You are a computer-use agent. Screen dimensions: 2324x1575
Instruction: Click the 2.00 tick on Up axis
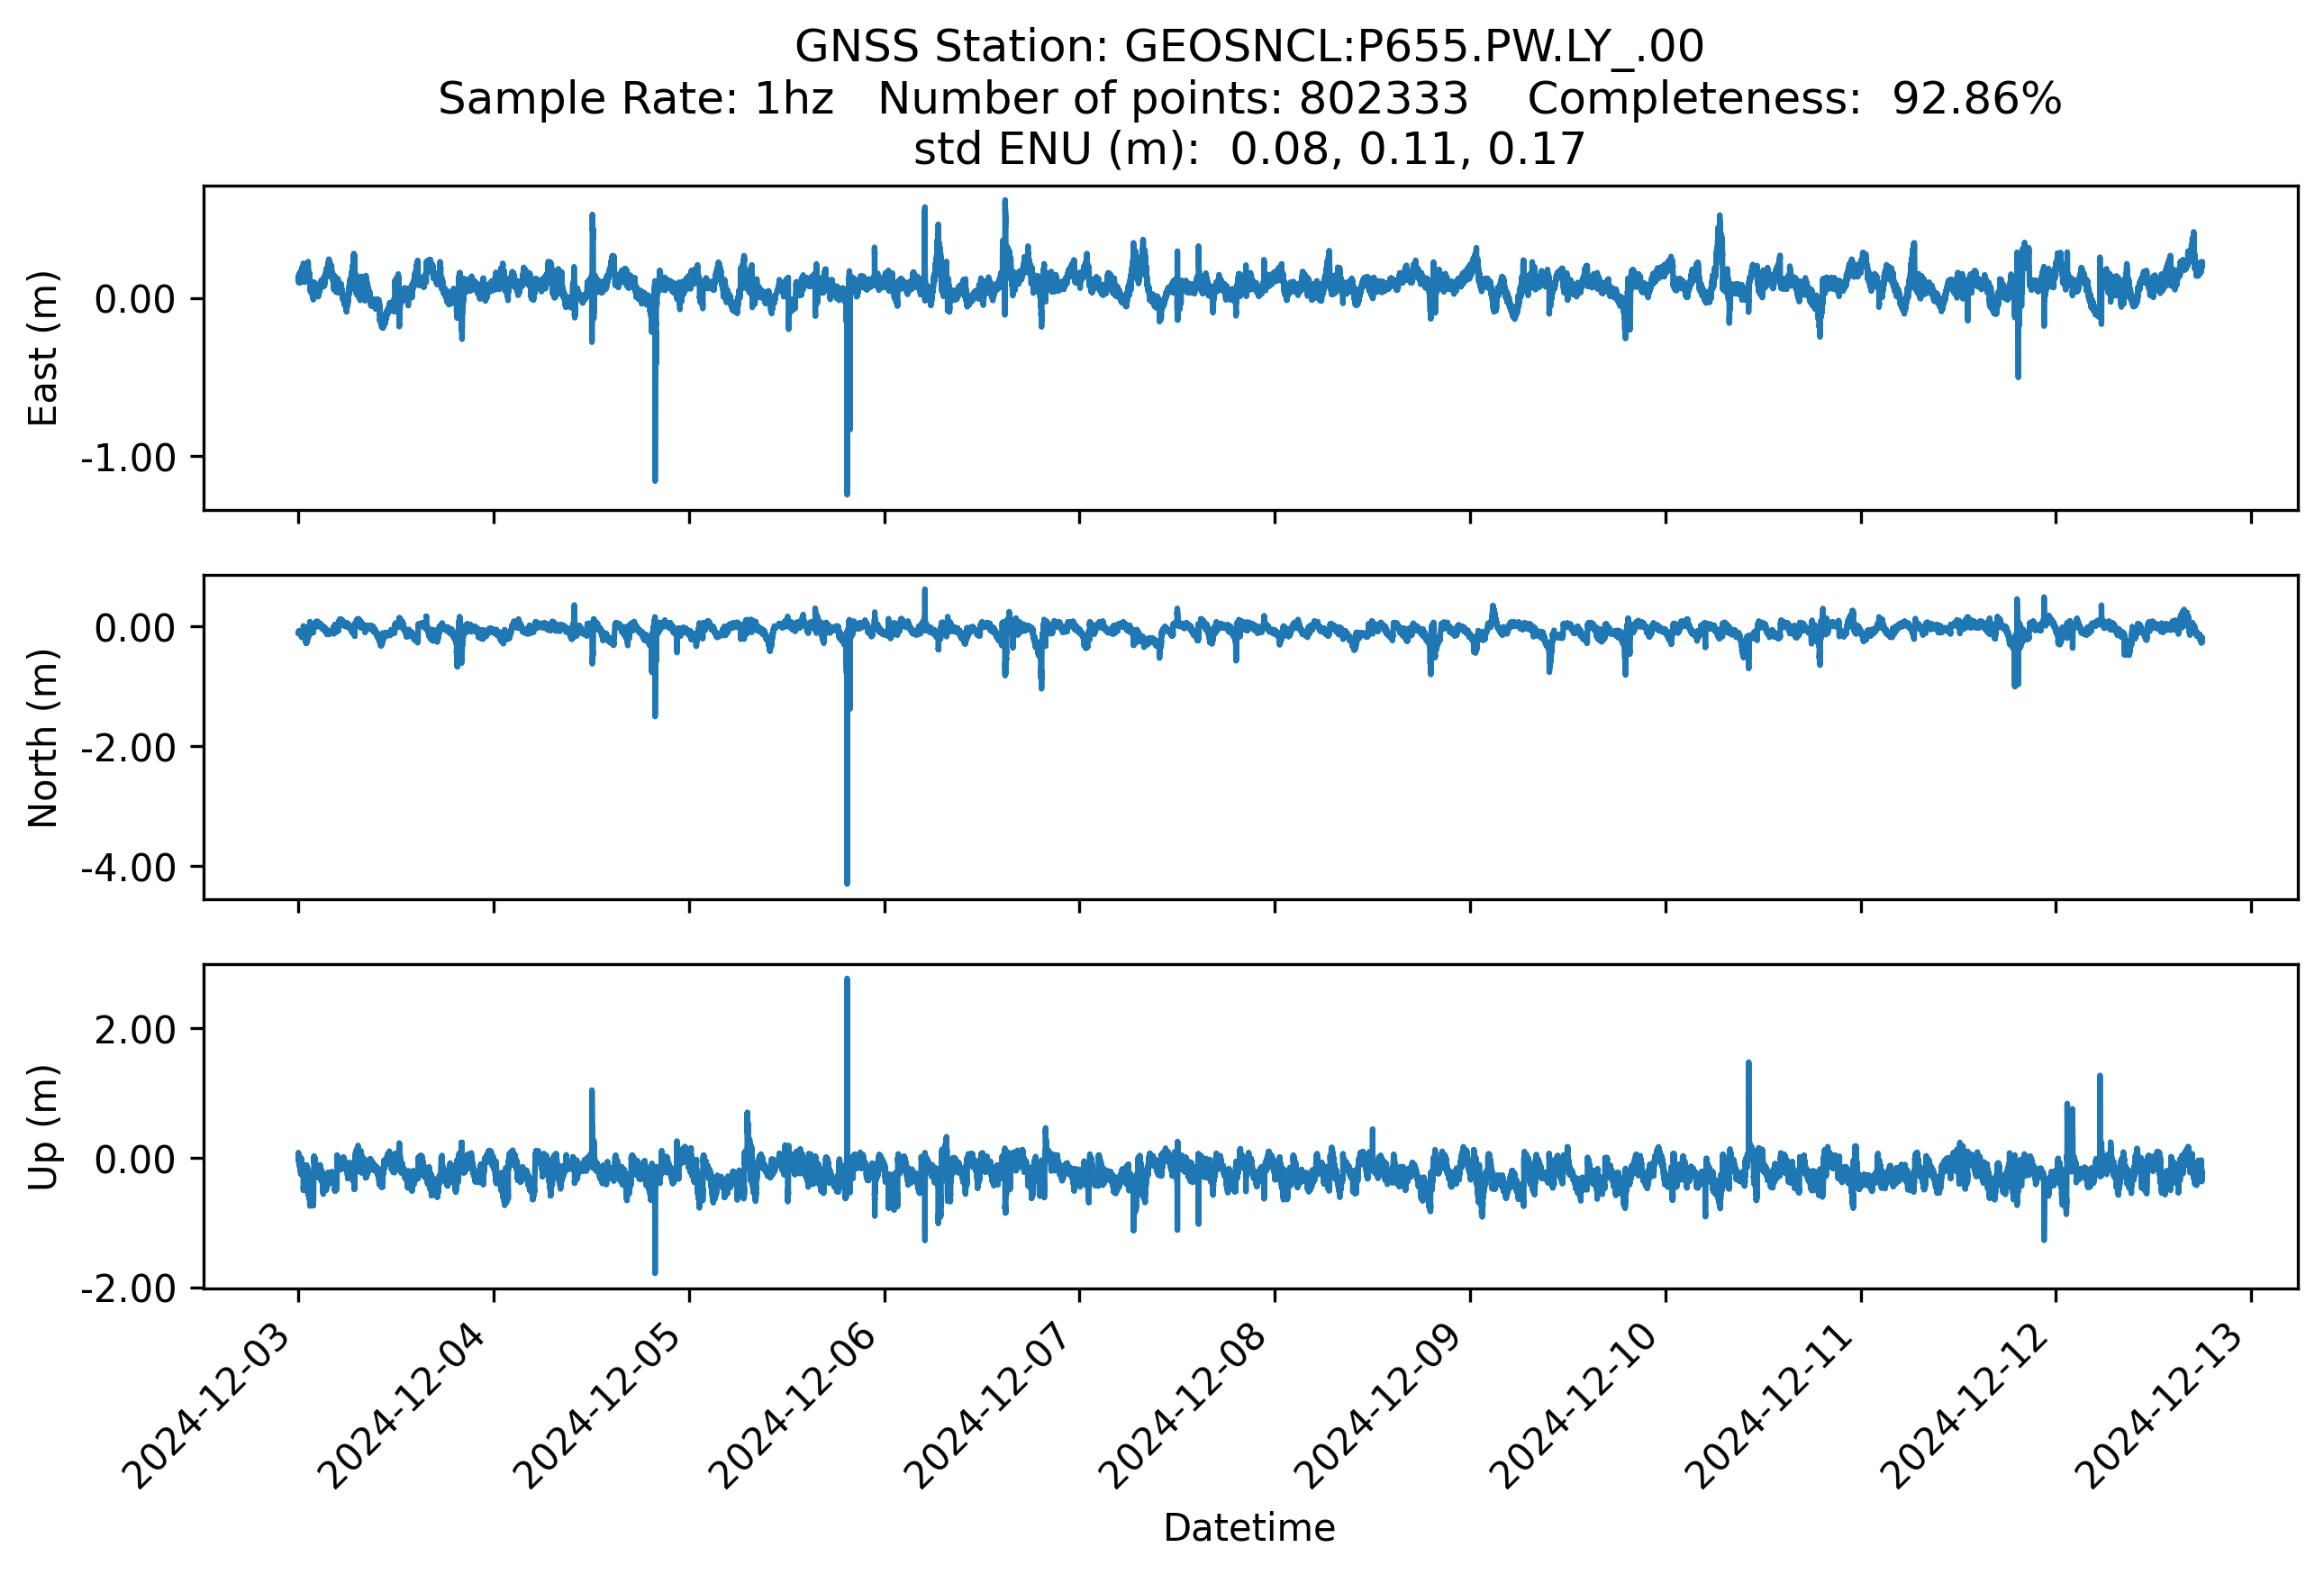[x=135, y=1030]
